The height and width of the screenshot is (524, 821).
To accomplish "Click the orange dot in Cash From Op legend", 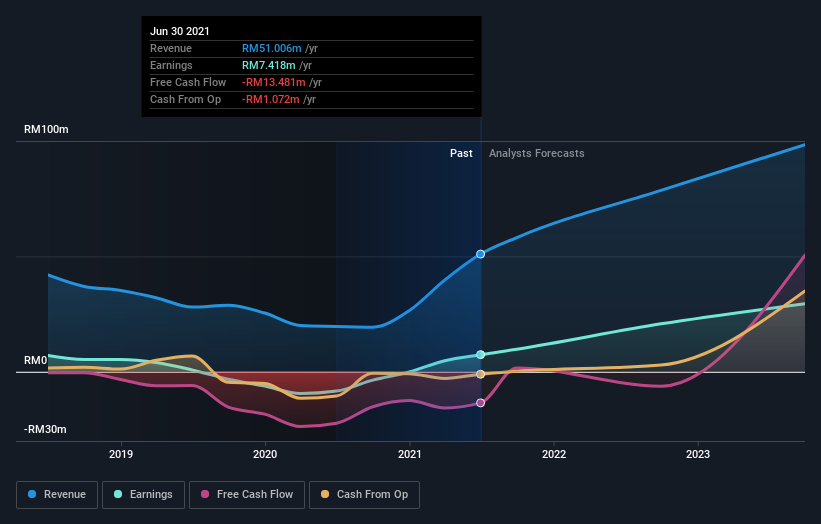I will pos(325,494).
